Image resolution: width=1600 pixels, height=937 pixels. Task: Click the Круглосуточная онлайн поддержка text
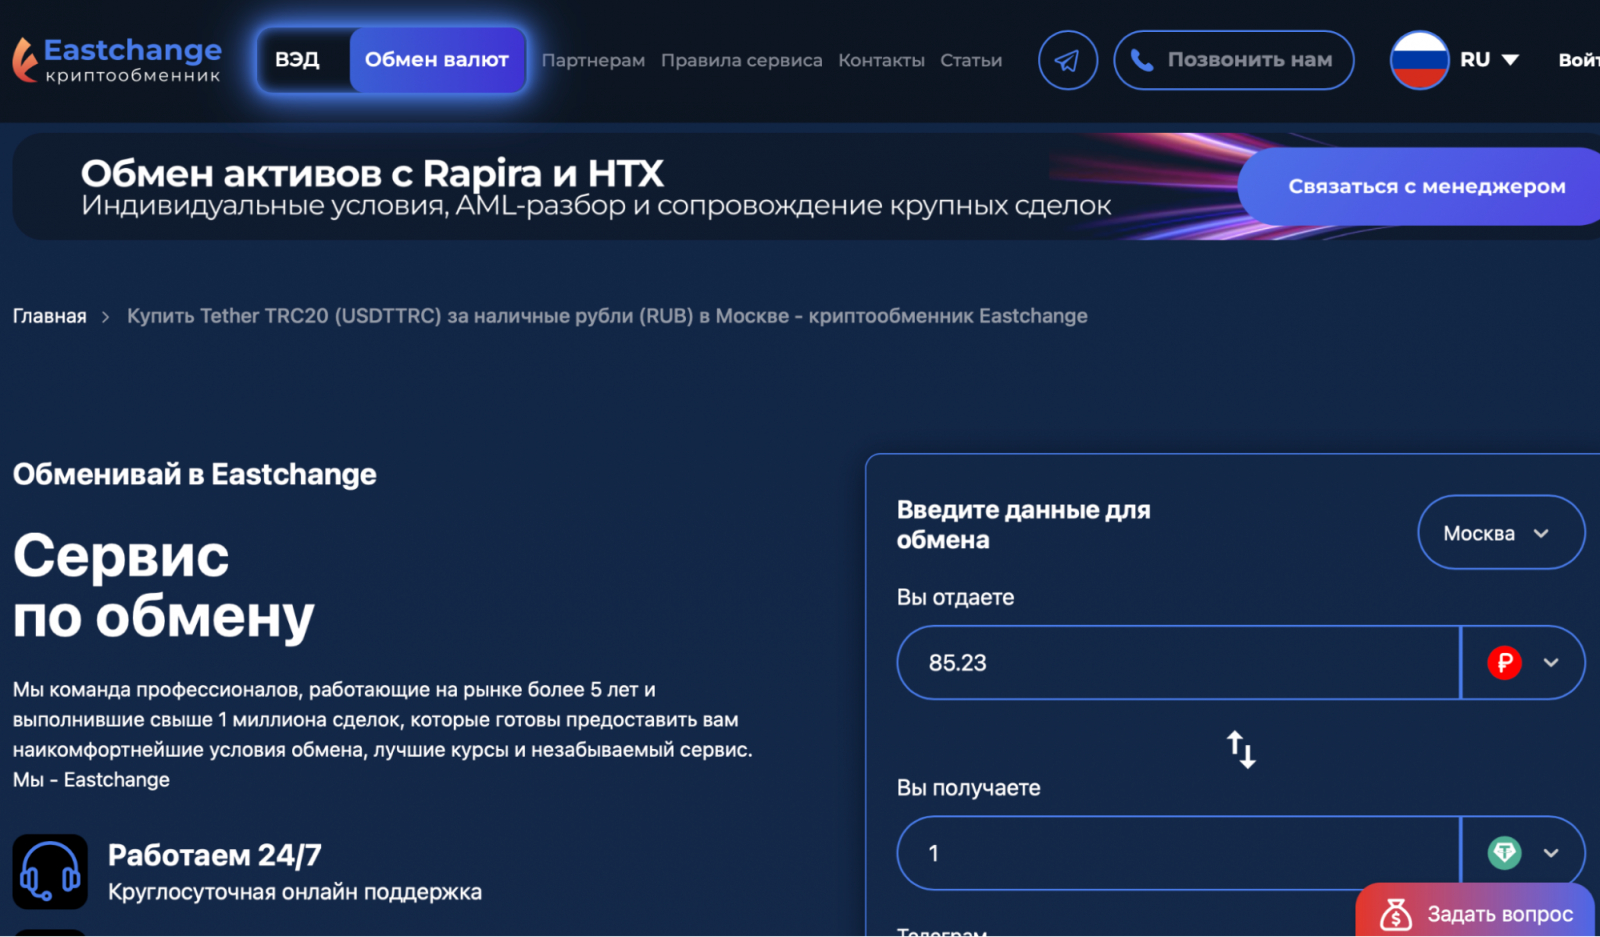coord(295,892)
